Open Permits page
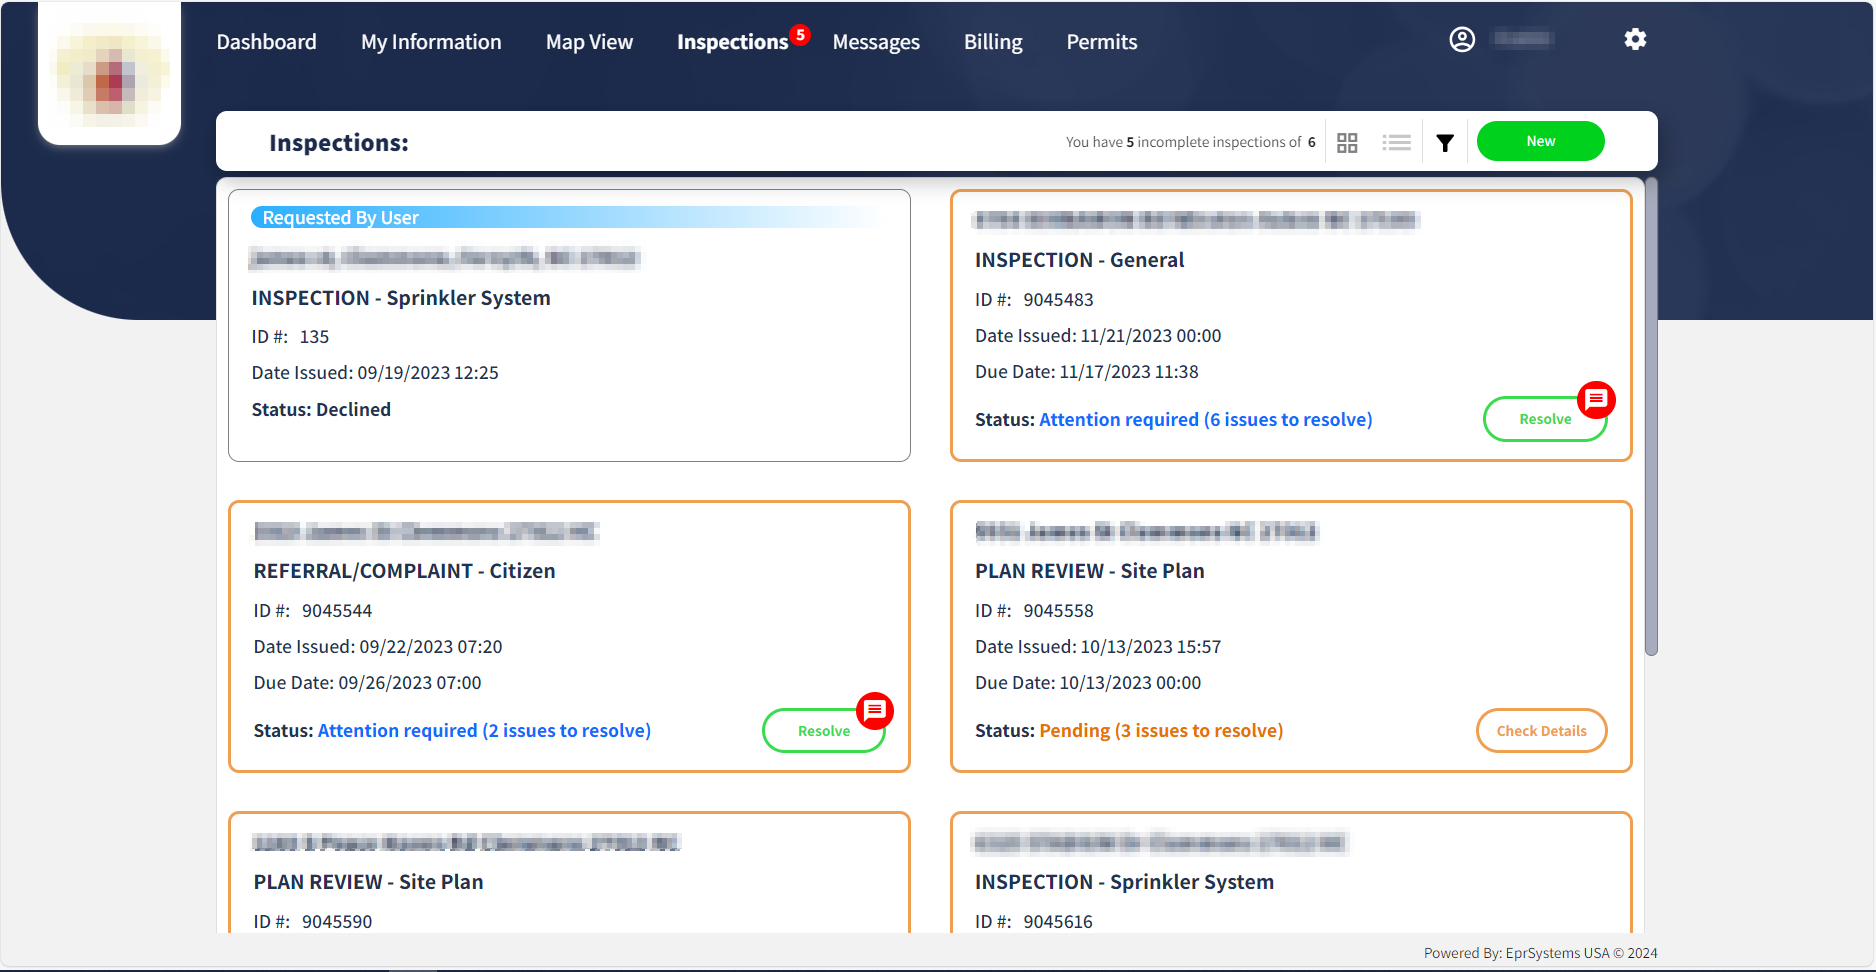The width and height of the screenshot is (1876, 972). pyautogui.click(x=1101, y=42)
